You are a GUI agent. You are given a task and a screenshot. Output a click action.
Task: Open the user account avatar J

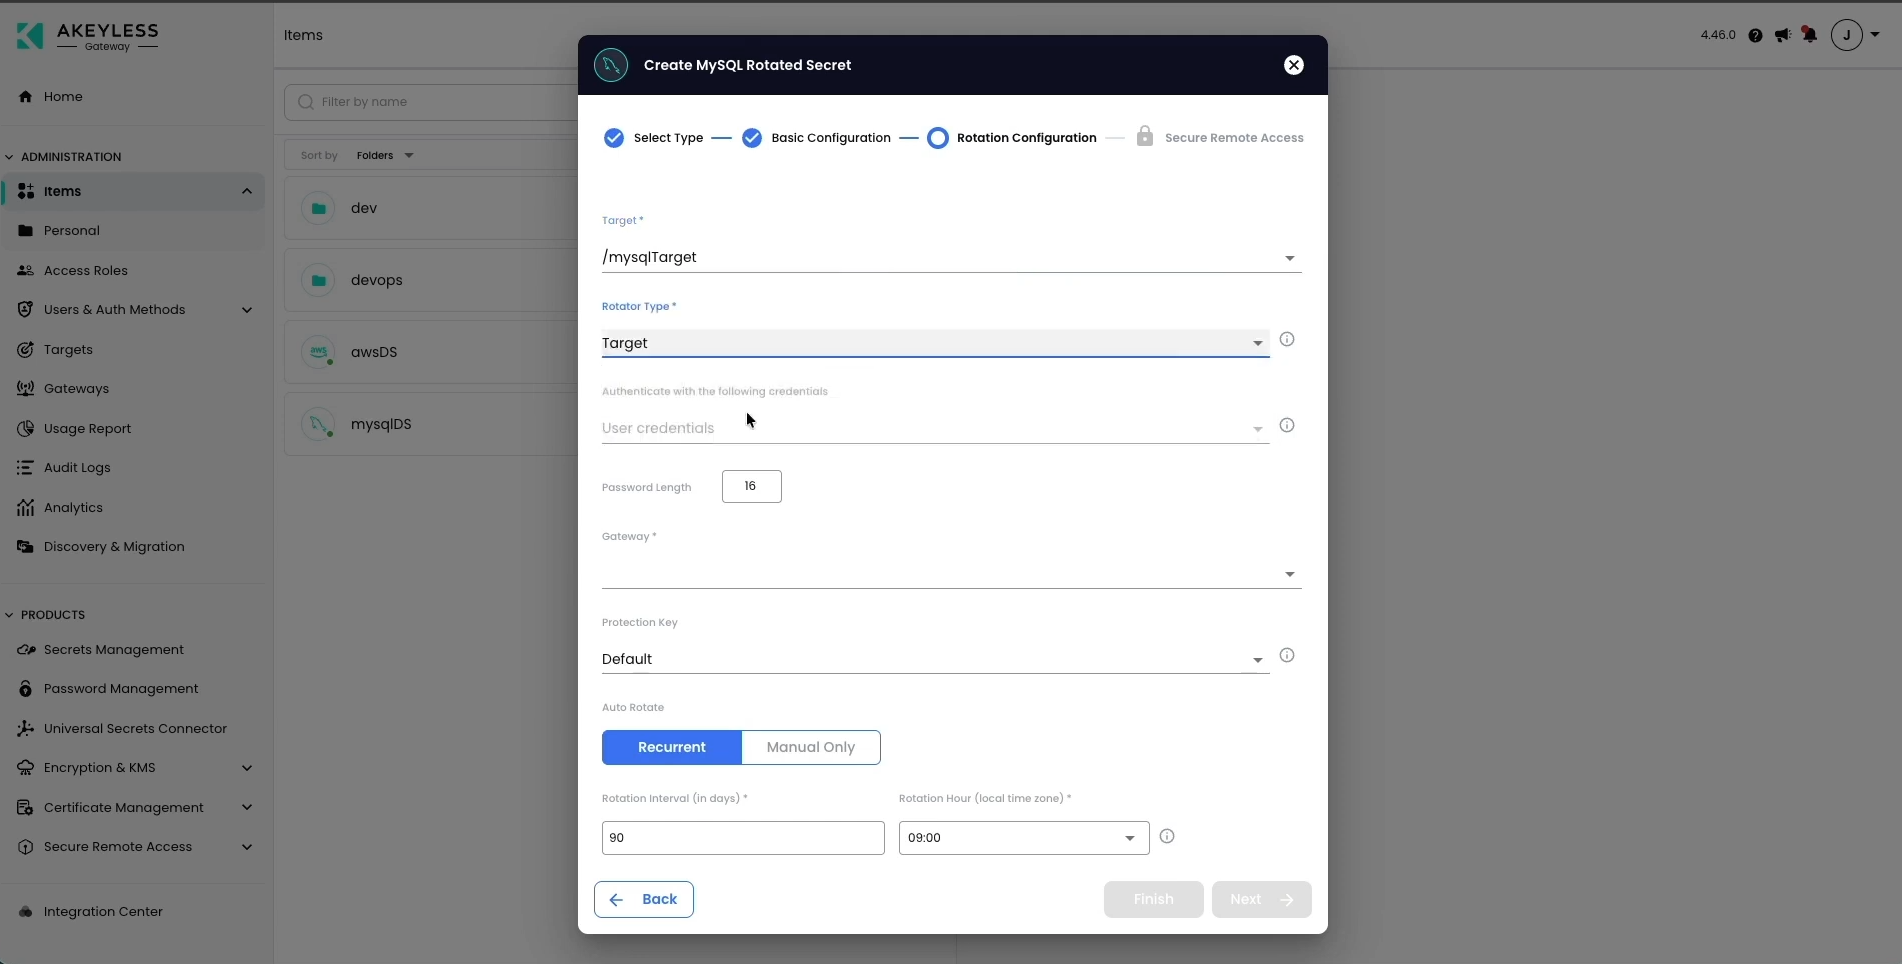(1847, 35)
